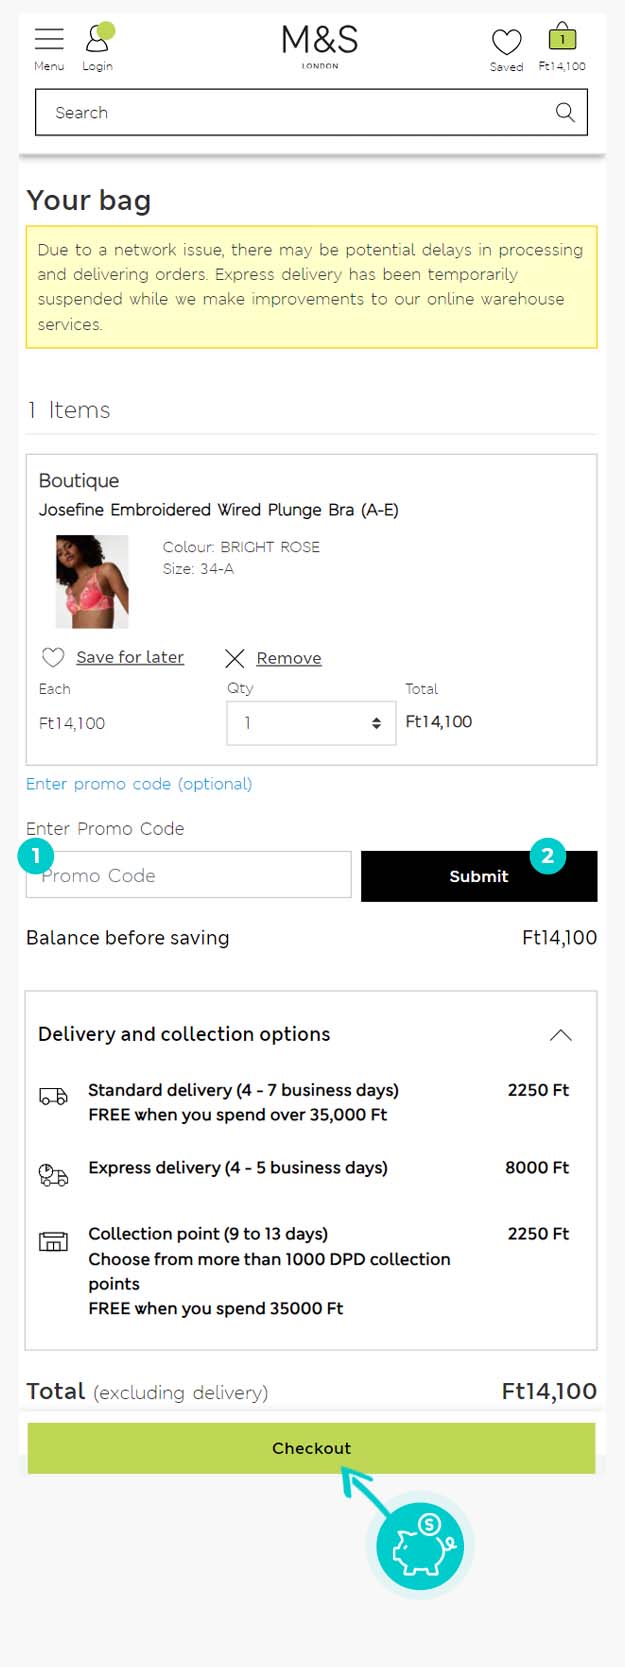Click the Login profile icon
Image resolution: width=625 pixels, height=1667 pixels.
[x=97, y=40]
